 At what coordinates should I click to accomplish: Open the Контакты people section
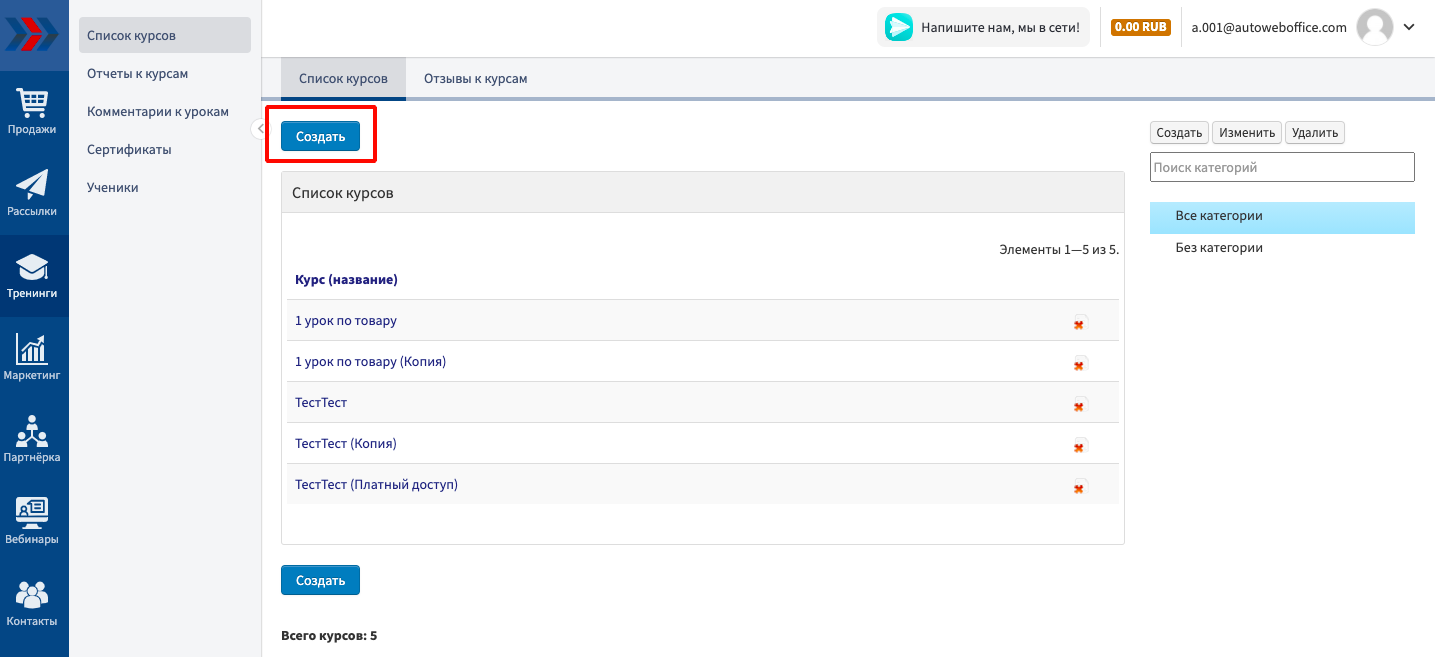click(x=33, y=603)
